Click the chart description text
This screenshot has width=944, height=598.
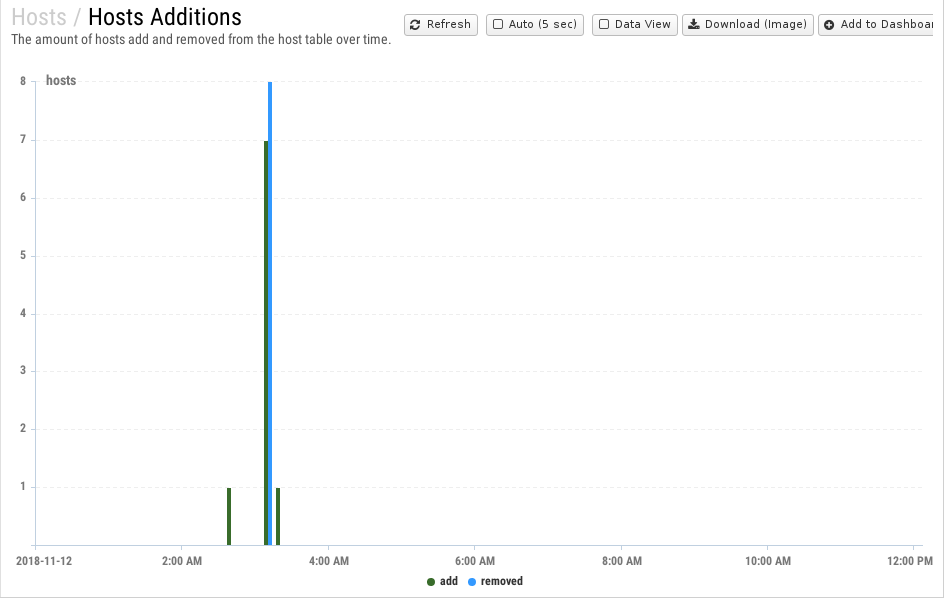201,40
